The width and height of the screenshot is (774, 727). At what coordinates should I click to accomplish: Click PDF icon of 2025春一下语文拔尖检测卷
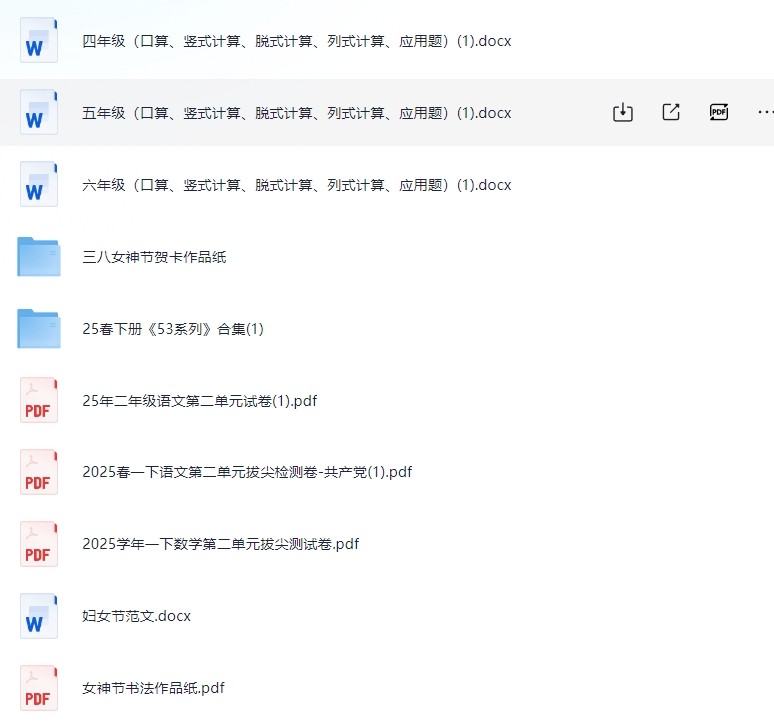(39, 472)
